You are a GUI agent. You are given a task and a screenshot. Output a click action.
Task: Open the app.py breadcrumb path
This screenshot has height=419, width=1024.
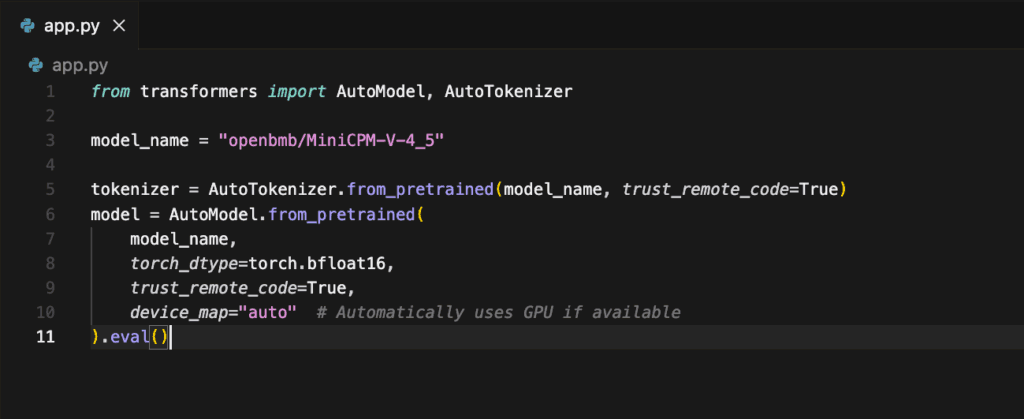tap(80, 66)
